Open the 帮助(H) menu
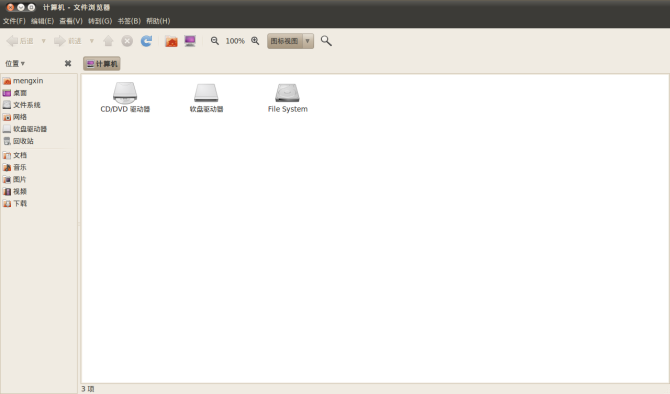This screenshot has height=394, width=670. point(158,21)
